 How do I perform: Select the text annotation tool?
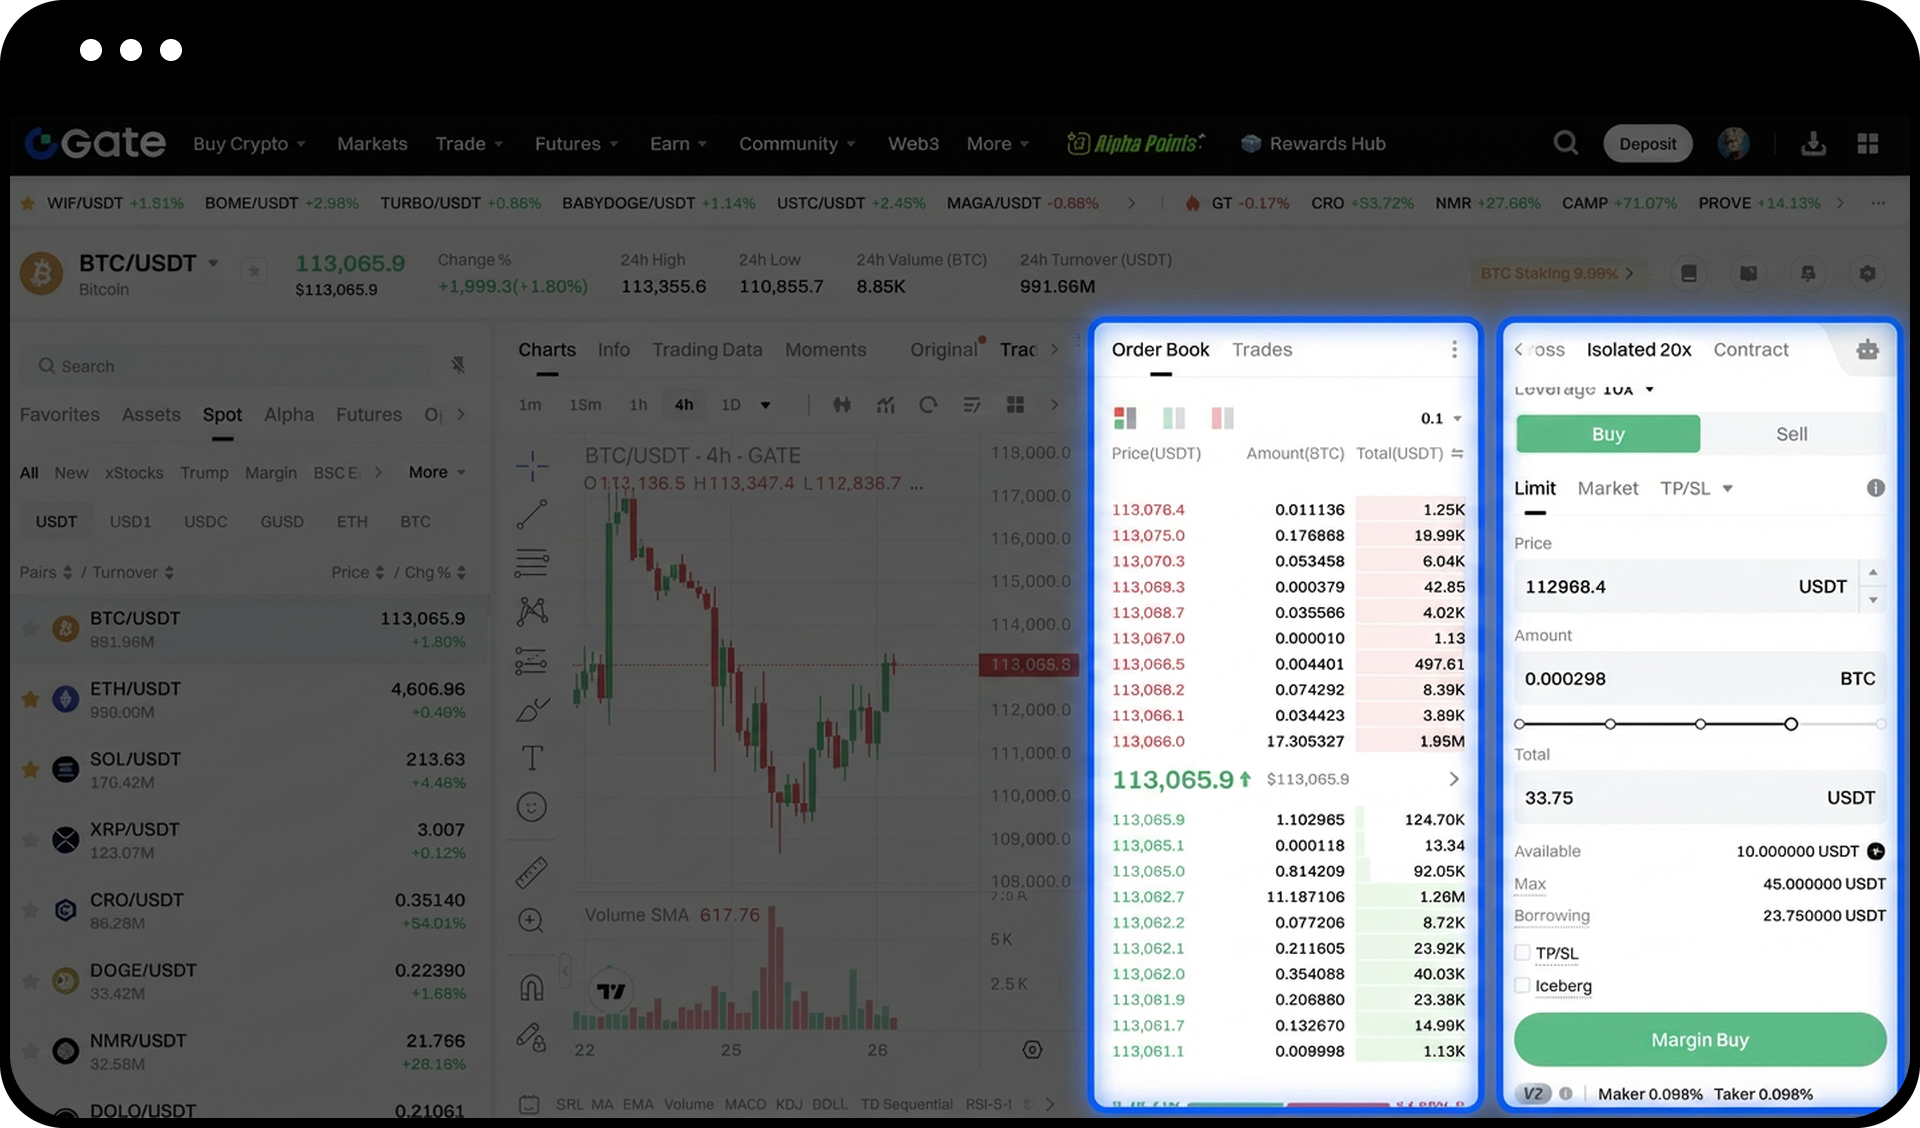pos(531,758)
